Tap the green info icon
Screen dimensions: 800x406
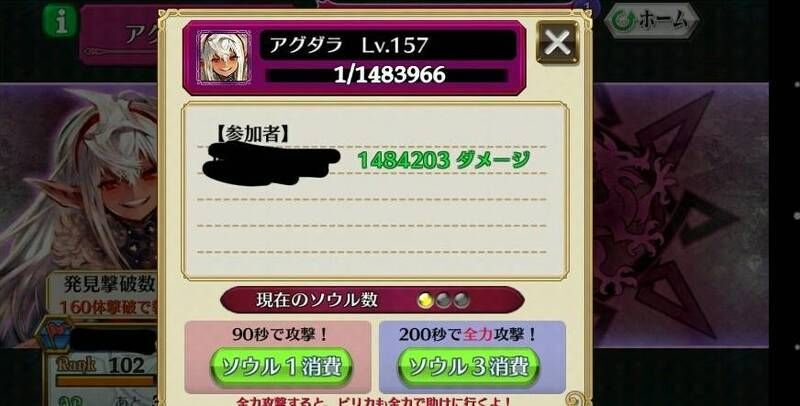[61, 21]
